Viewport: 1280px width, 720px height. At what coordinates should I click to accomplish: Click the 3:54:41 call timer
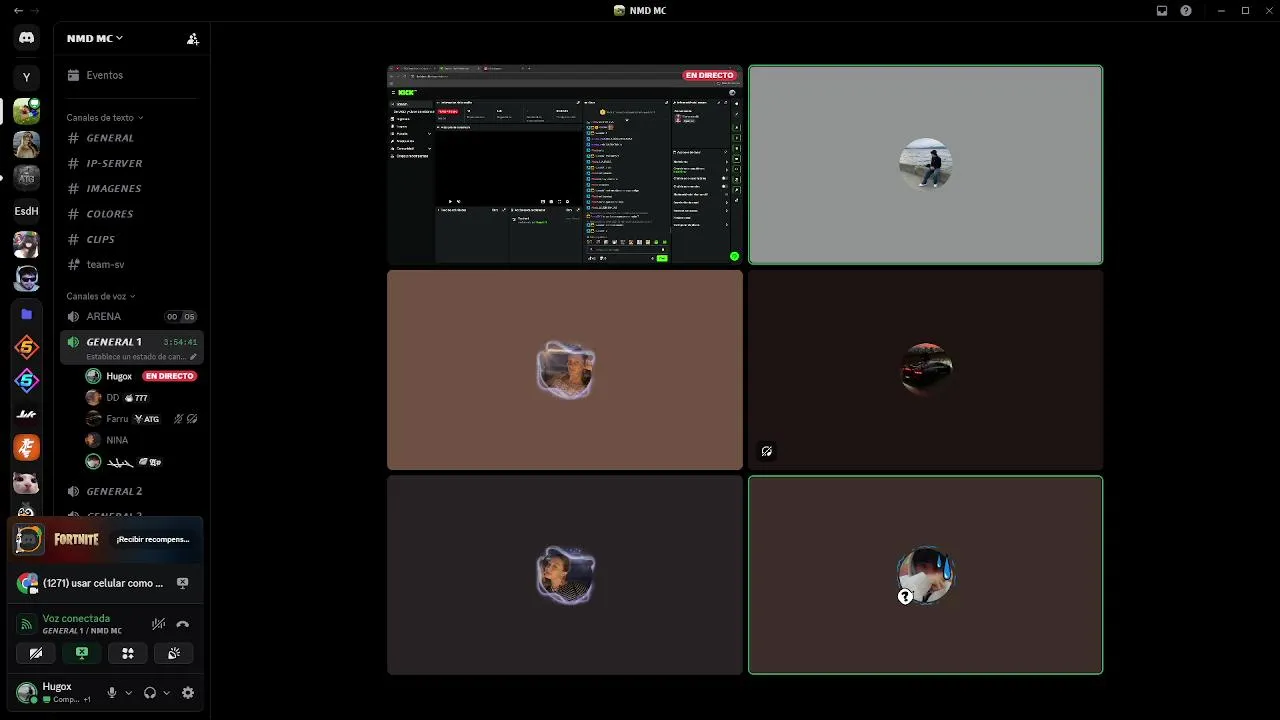point(180,342)
